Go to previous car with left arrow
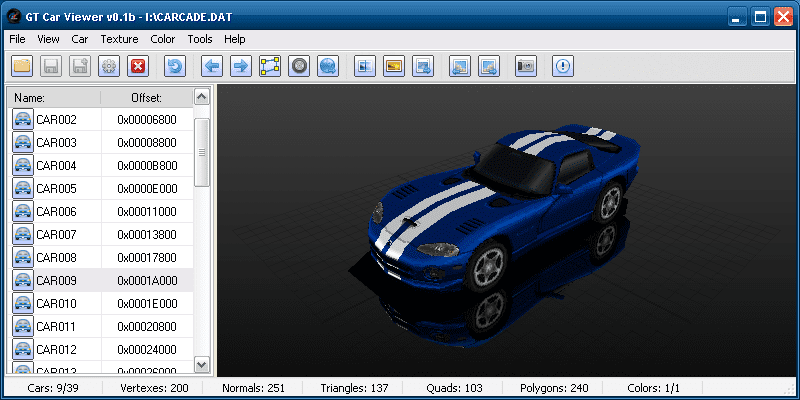Viewport: 800px width, 400px height. 211,67
